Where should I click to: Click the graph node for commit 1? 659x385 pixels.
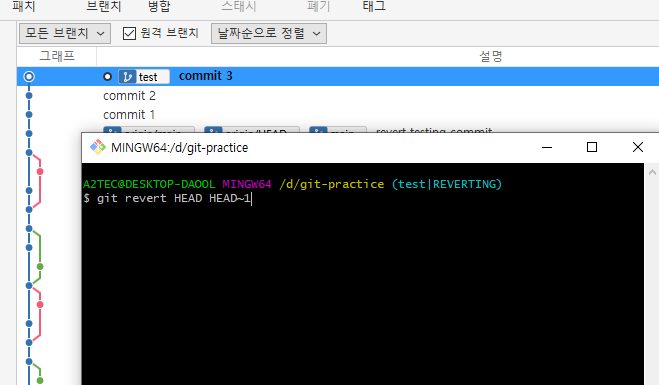[x=29, y=114]
